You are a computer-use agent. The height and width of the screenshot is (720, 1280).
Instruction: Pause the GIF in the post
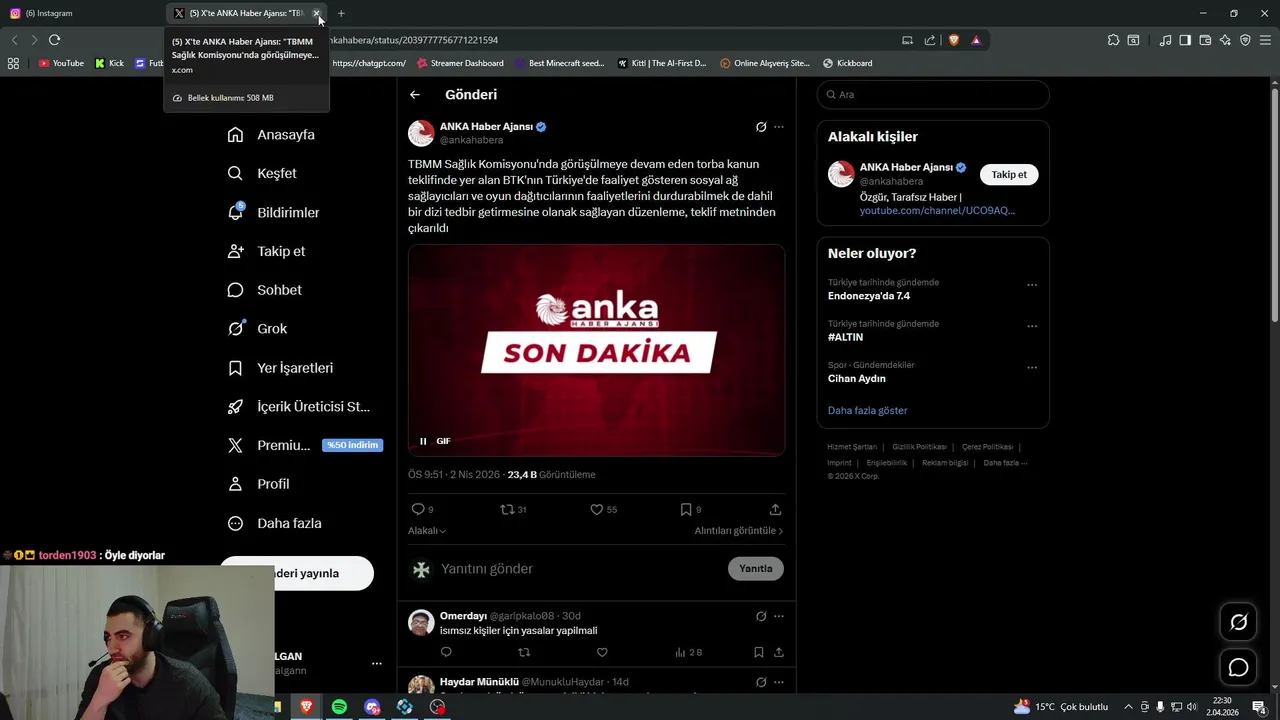pyautogui.click(x=423, y=441)
